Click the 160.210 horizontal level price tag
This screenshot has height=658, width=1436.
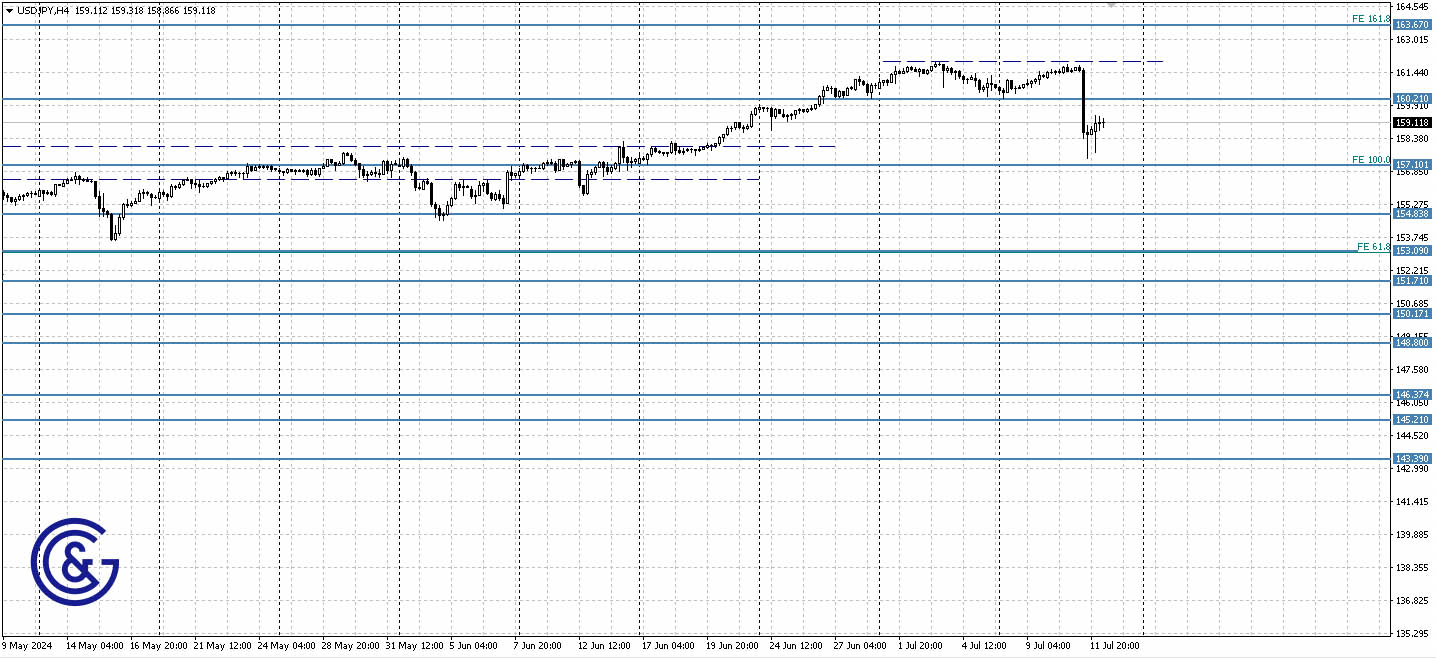(x=1412, y=97)
